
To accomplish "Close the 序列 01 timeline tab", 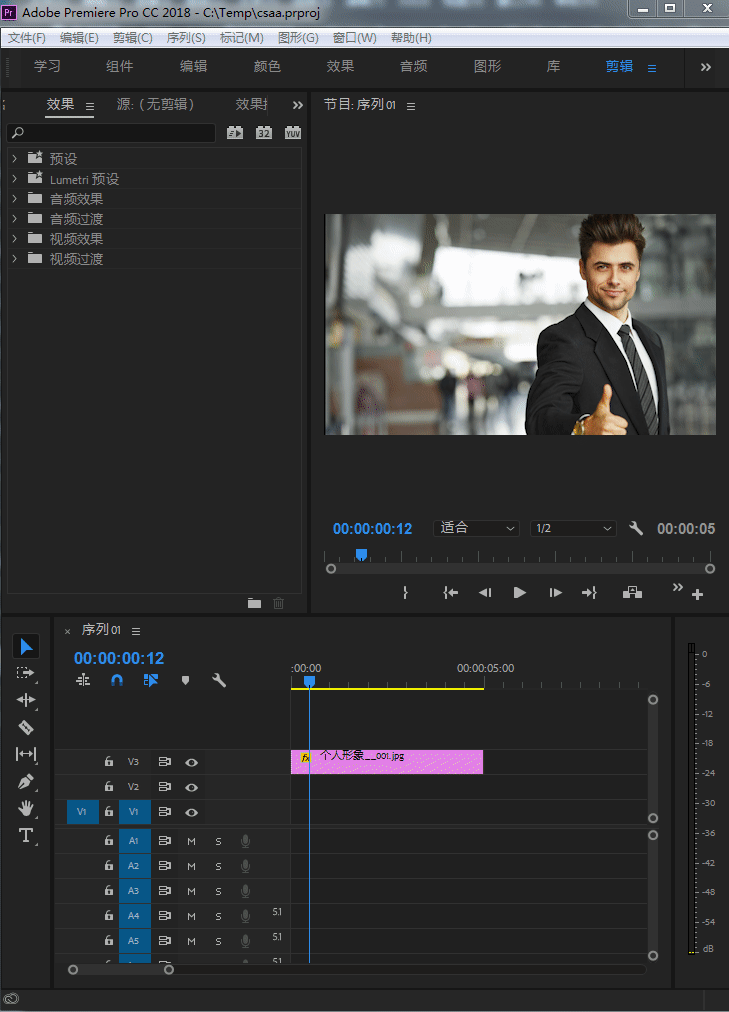I will (x=67, y=631).
